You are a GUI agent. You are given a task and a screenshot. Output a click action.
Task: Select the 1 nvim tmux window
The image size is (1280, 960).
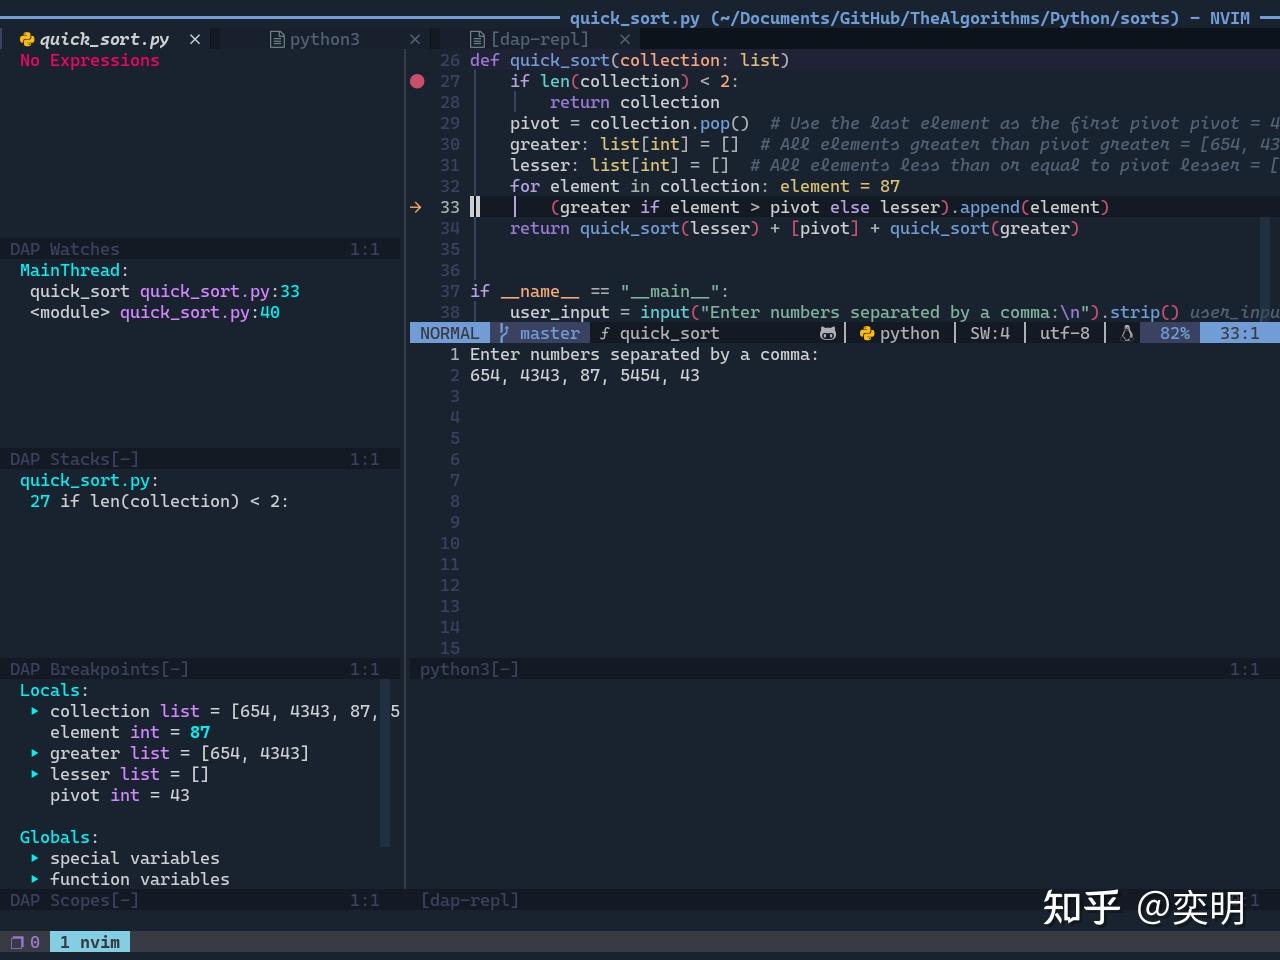click(90, 942)
